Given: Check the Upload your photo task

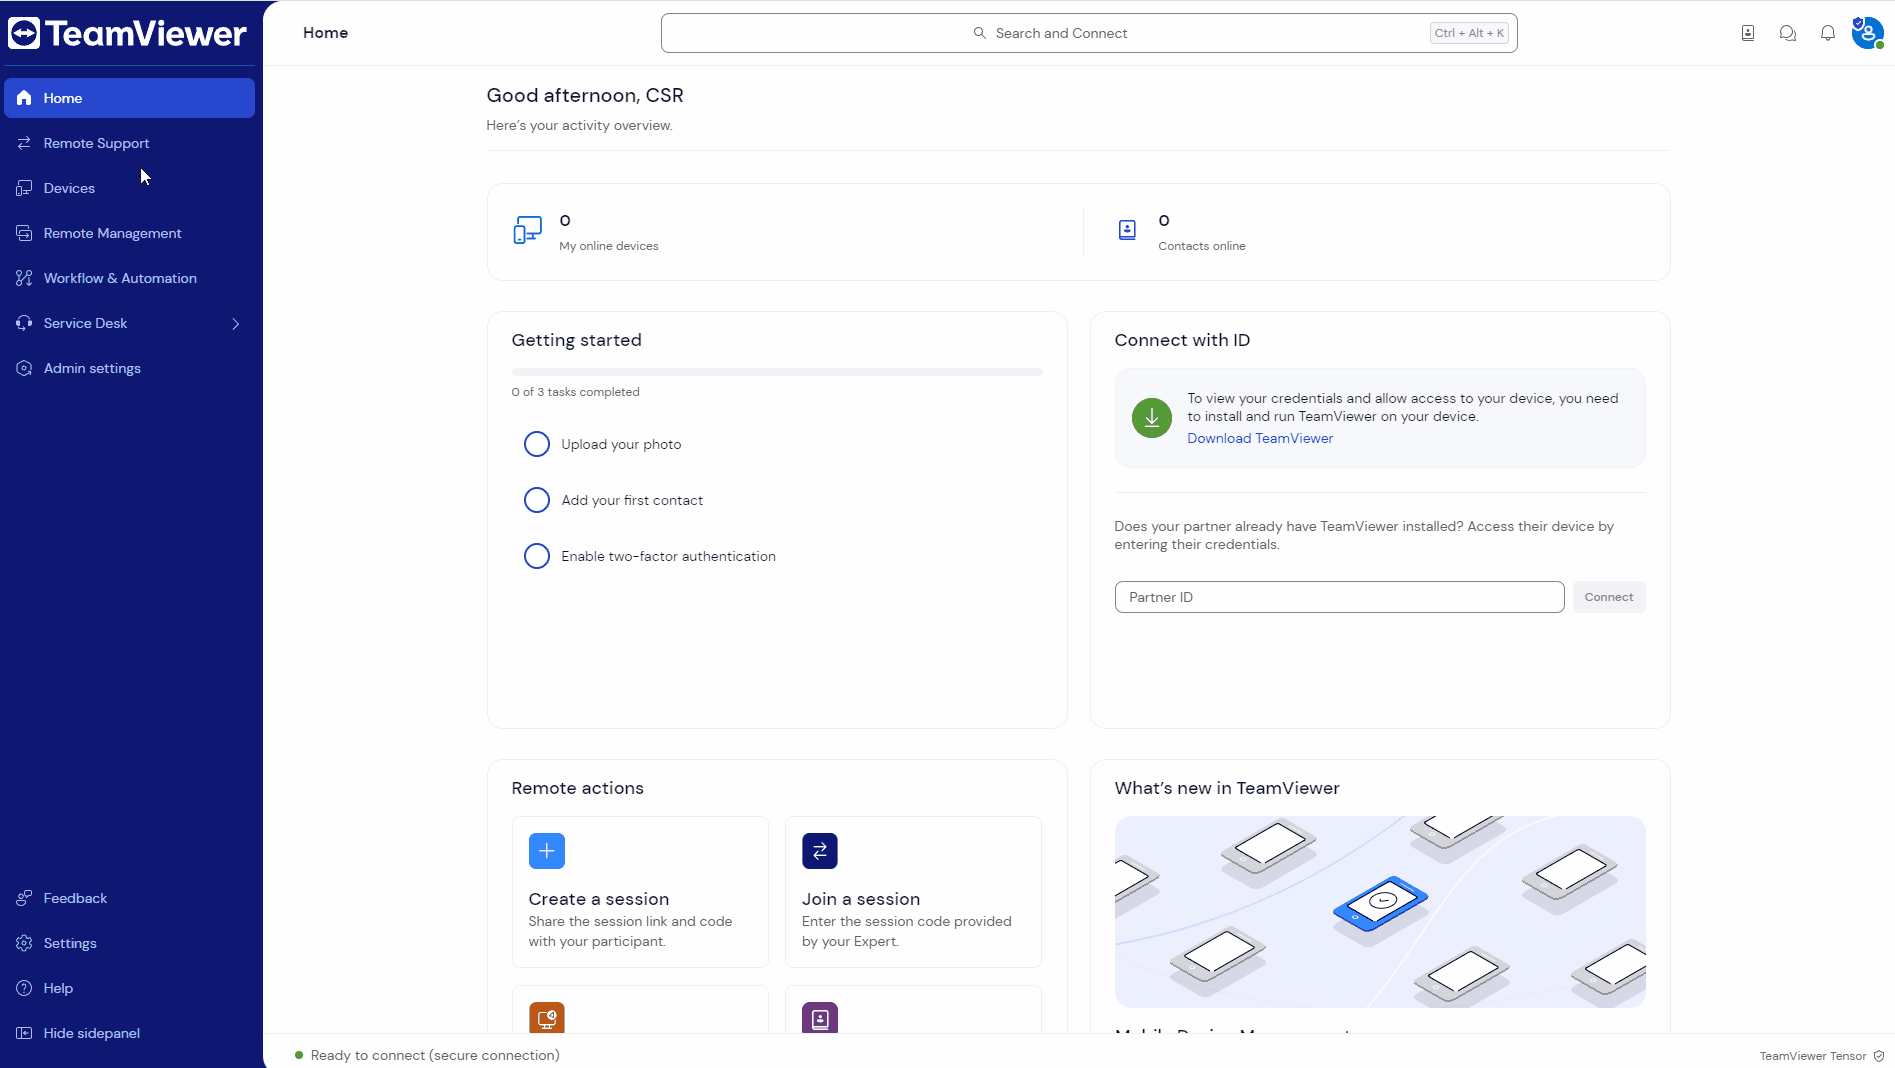Looking at the screenshot, I should 537,444.
